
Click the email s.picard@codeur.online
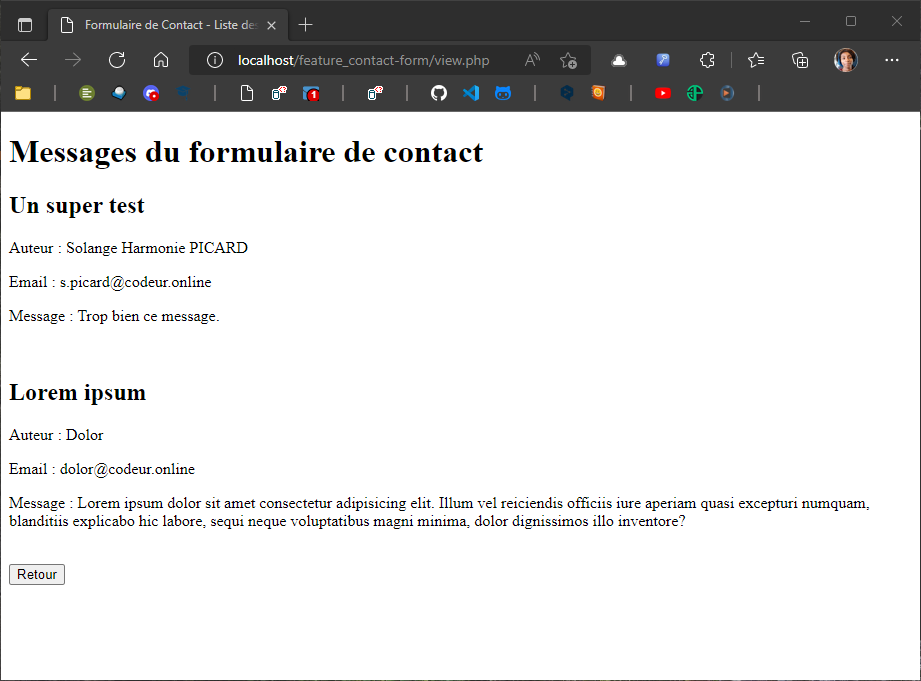(x=136, y=282)
